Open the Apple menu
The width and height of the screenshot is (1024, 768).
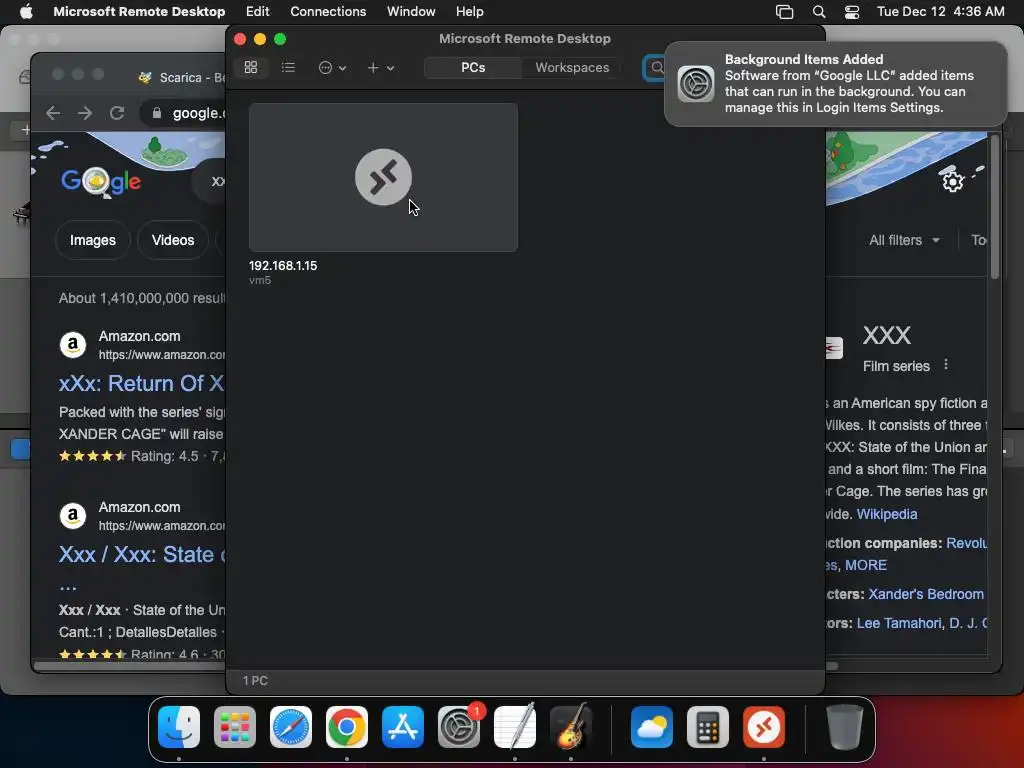coord(26,11)
